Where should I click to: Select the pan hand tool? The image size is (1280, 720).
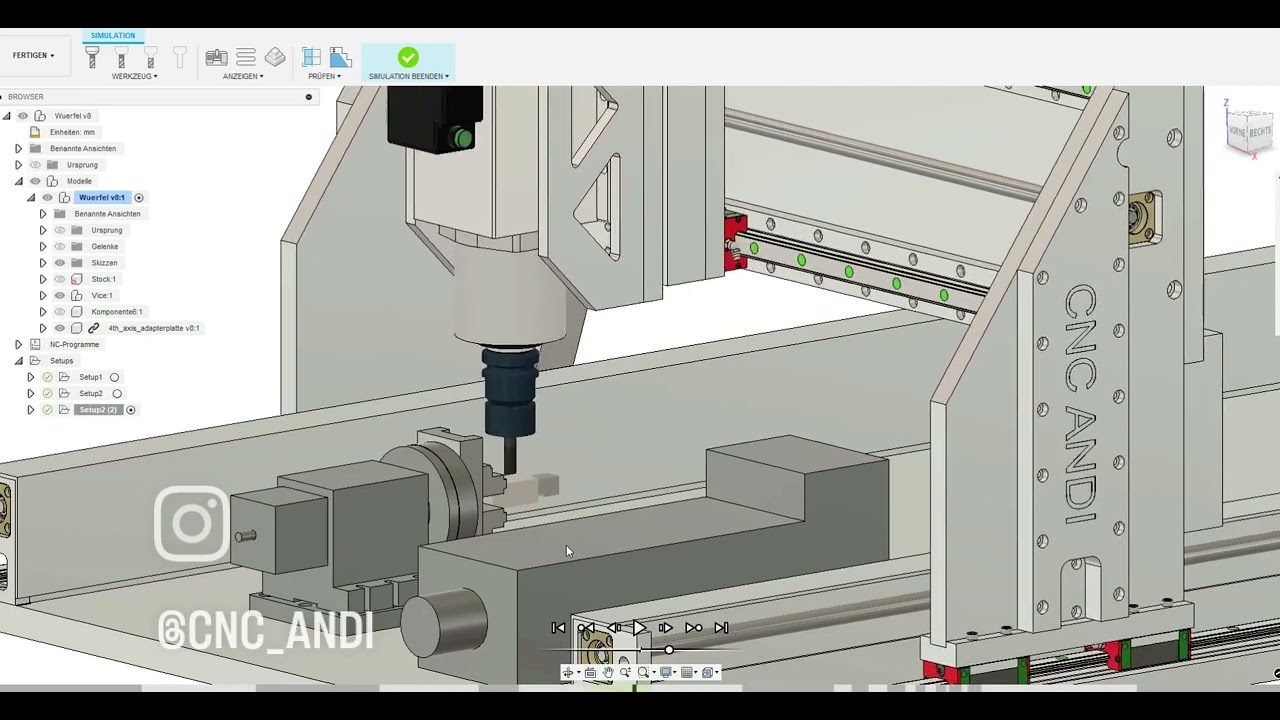(x=608, y=673)
